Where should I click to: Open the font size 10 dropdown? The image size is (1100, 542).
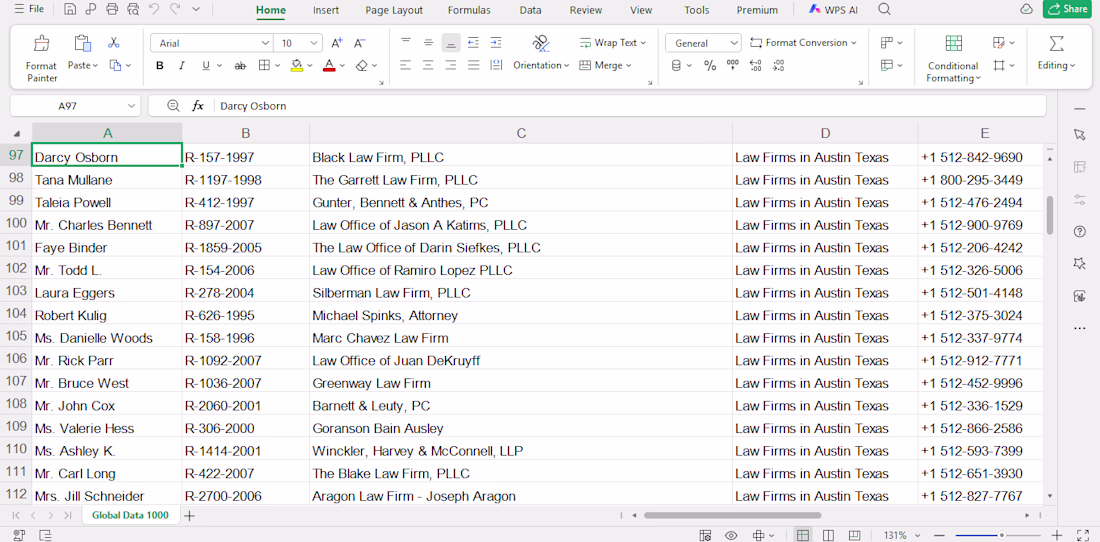[314, 43]
